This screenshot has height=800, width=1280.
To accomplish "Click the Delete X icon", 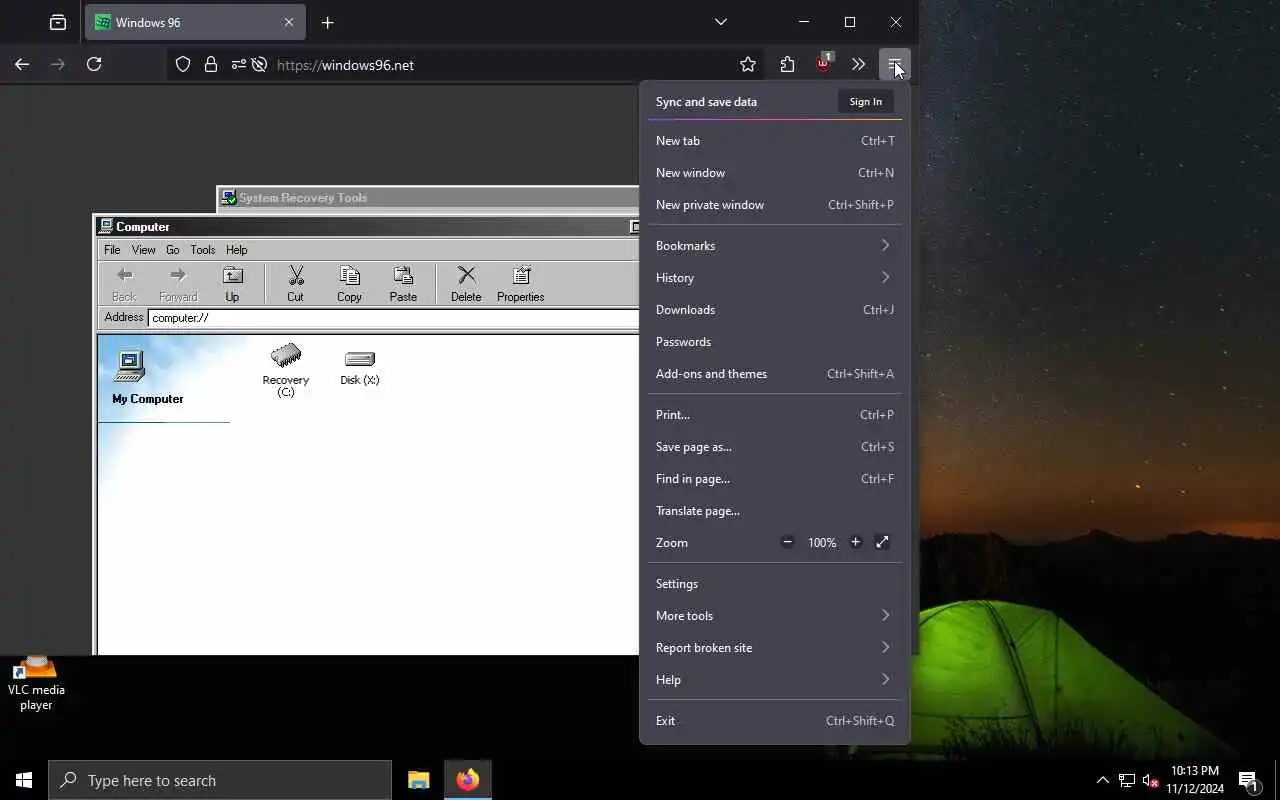I will click(x=466, y=284).
